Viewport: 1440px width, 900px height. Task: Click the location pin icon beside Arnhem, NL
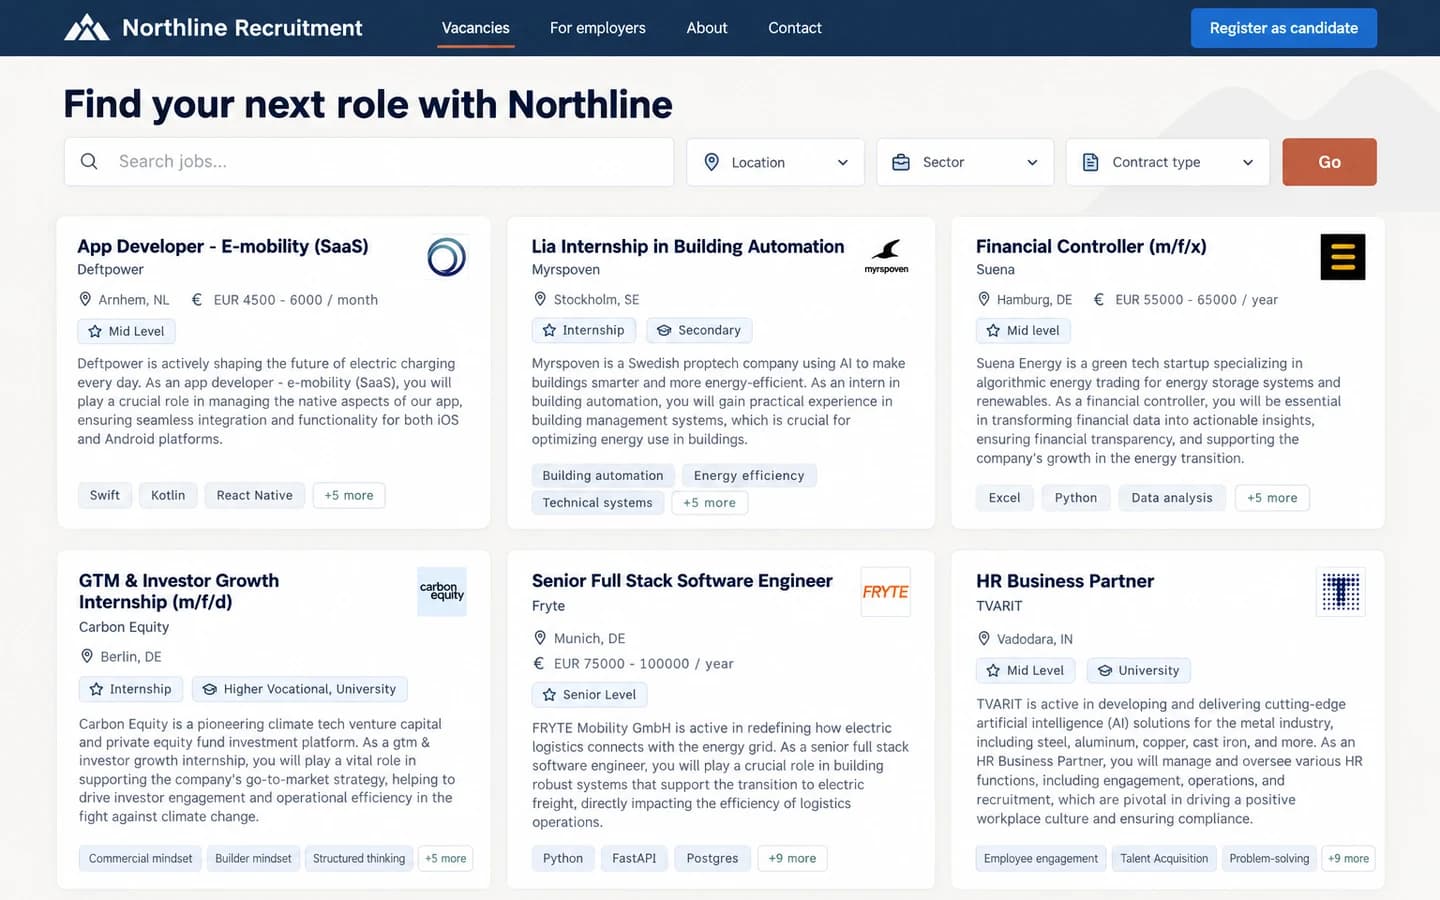[x=85, y=299]
